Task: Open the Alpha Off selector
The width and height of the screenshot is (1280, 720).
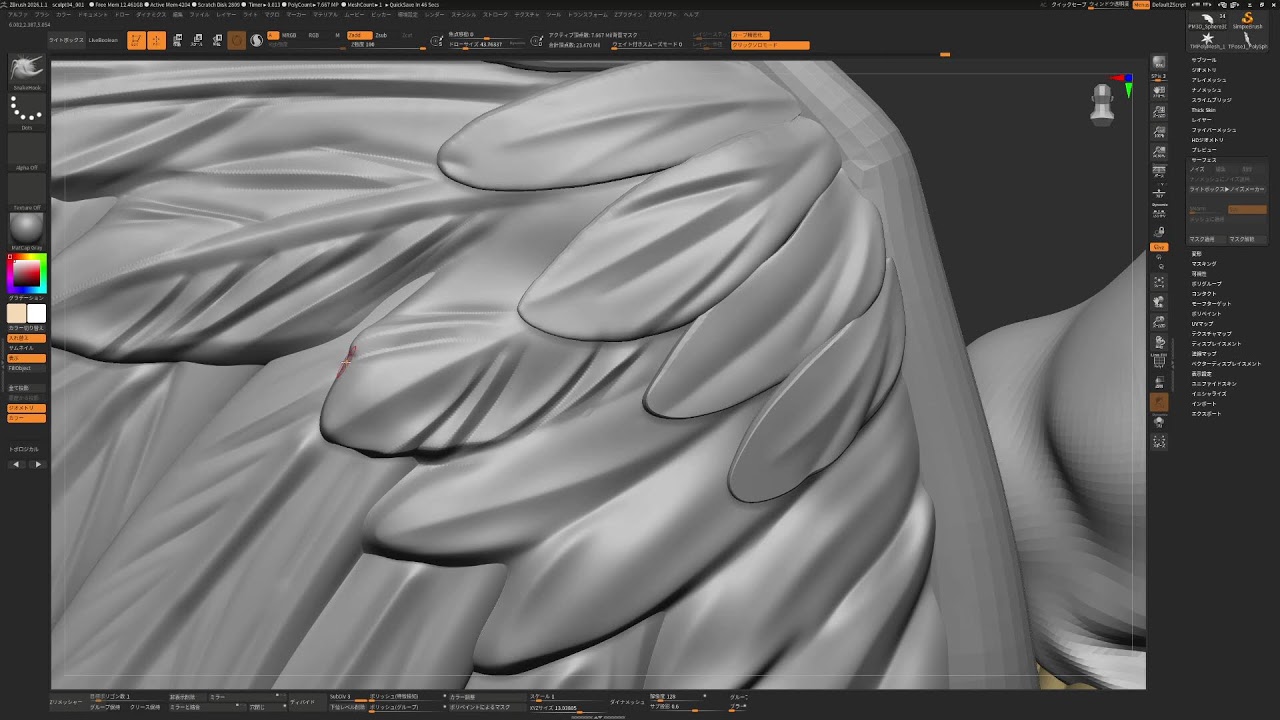Action: click(x=27, y=153)
